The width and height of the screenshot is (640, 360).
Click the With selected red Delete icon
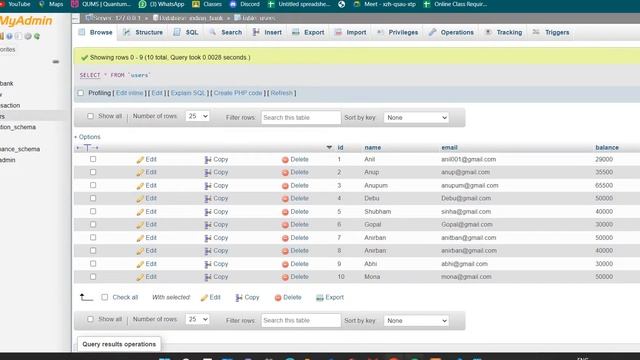point(278,298)
